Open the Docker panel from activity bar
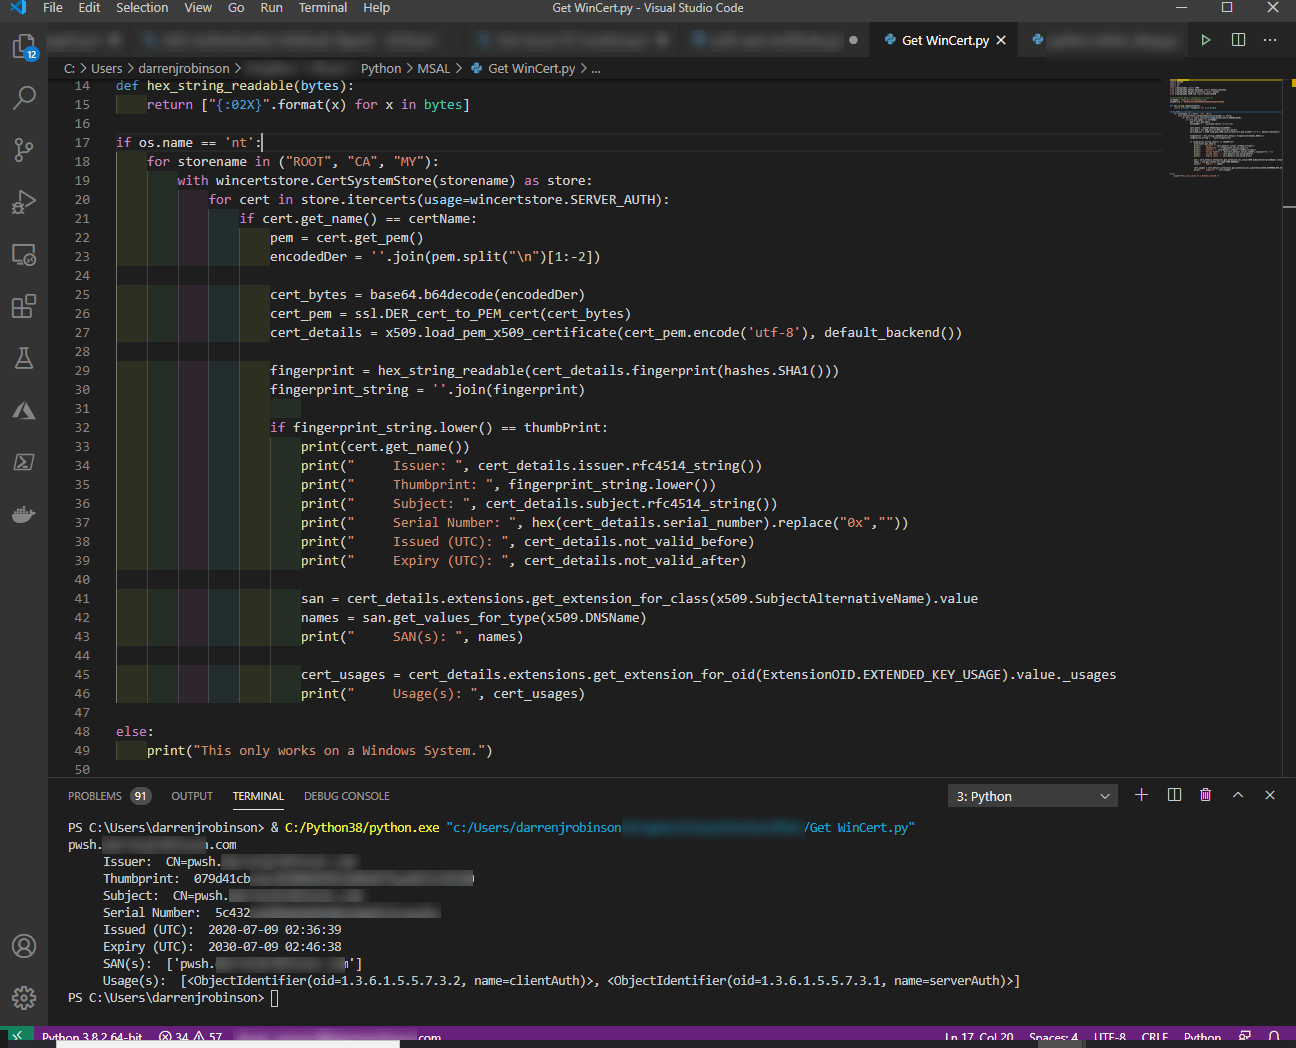Image resolution: width=1296 pixels, height=1048 pixels. (x=24, y=514)
